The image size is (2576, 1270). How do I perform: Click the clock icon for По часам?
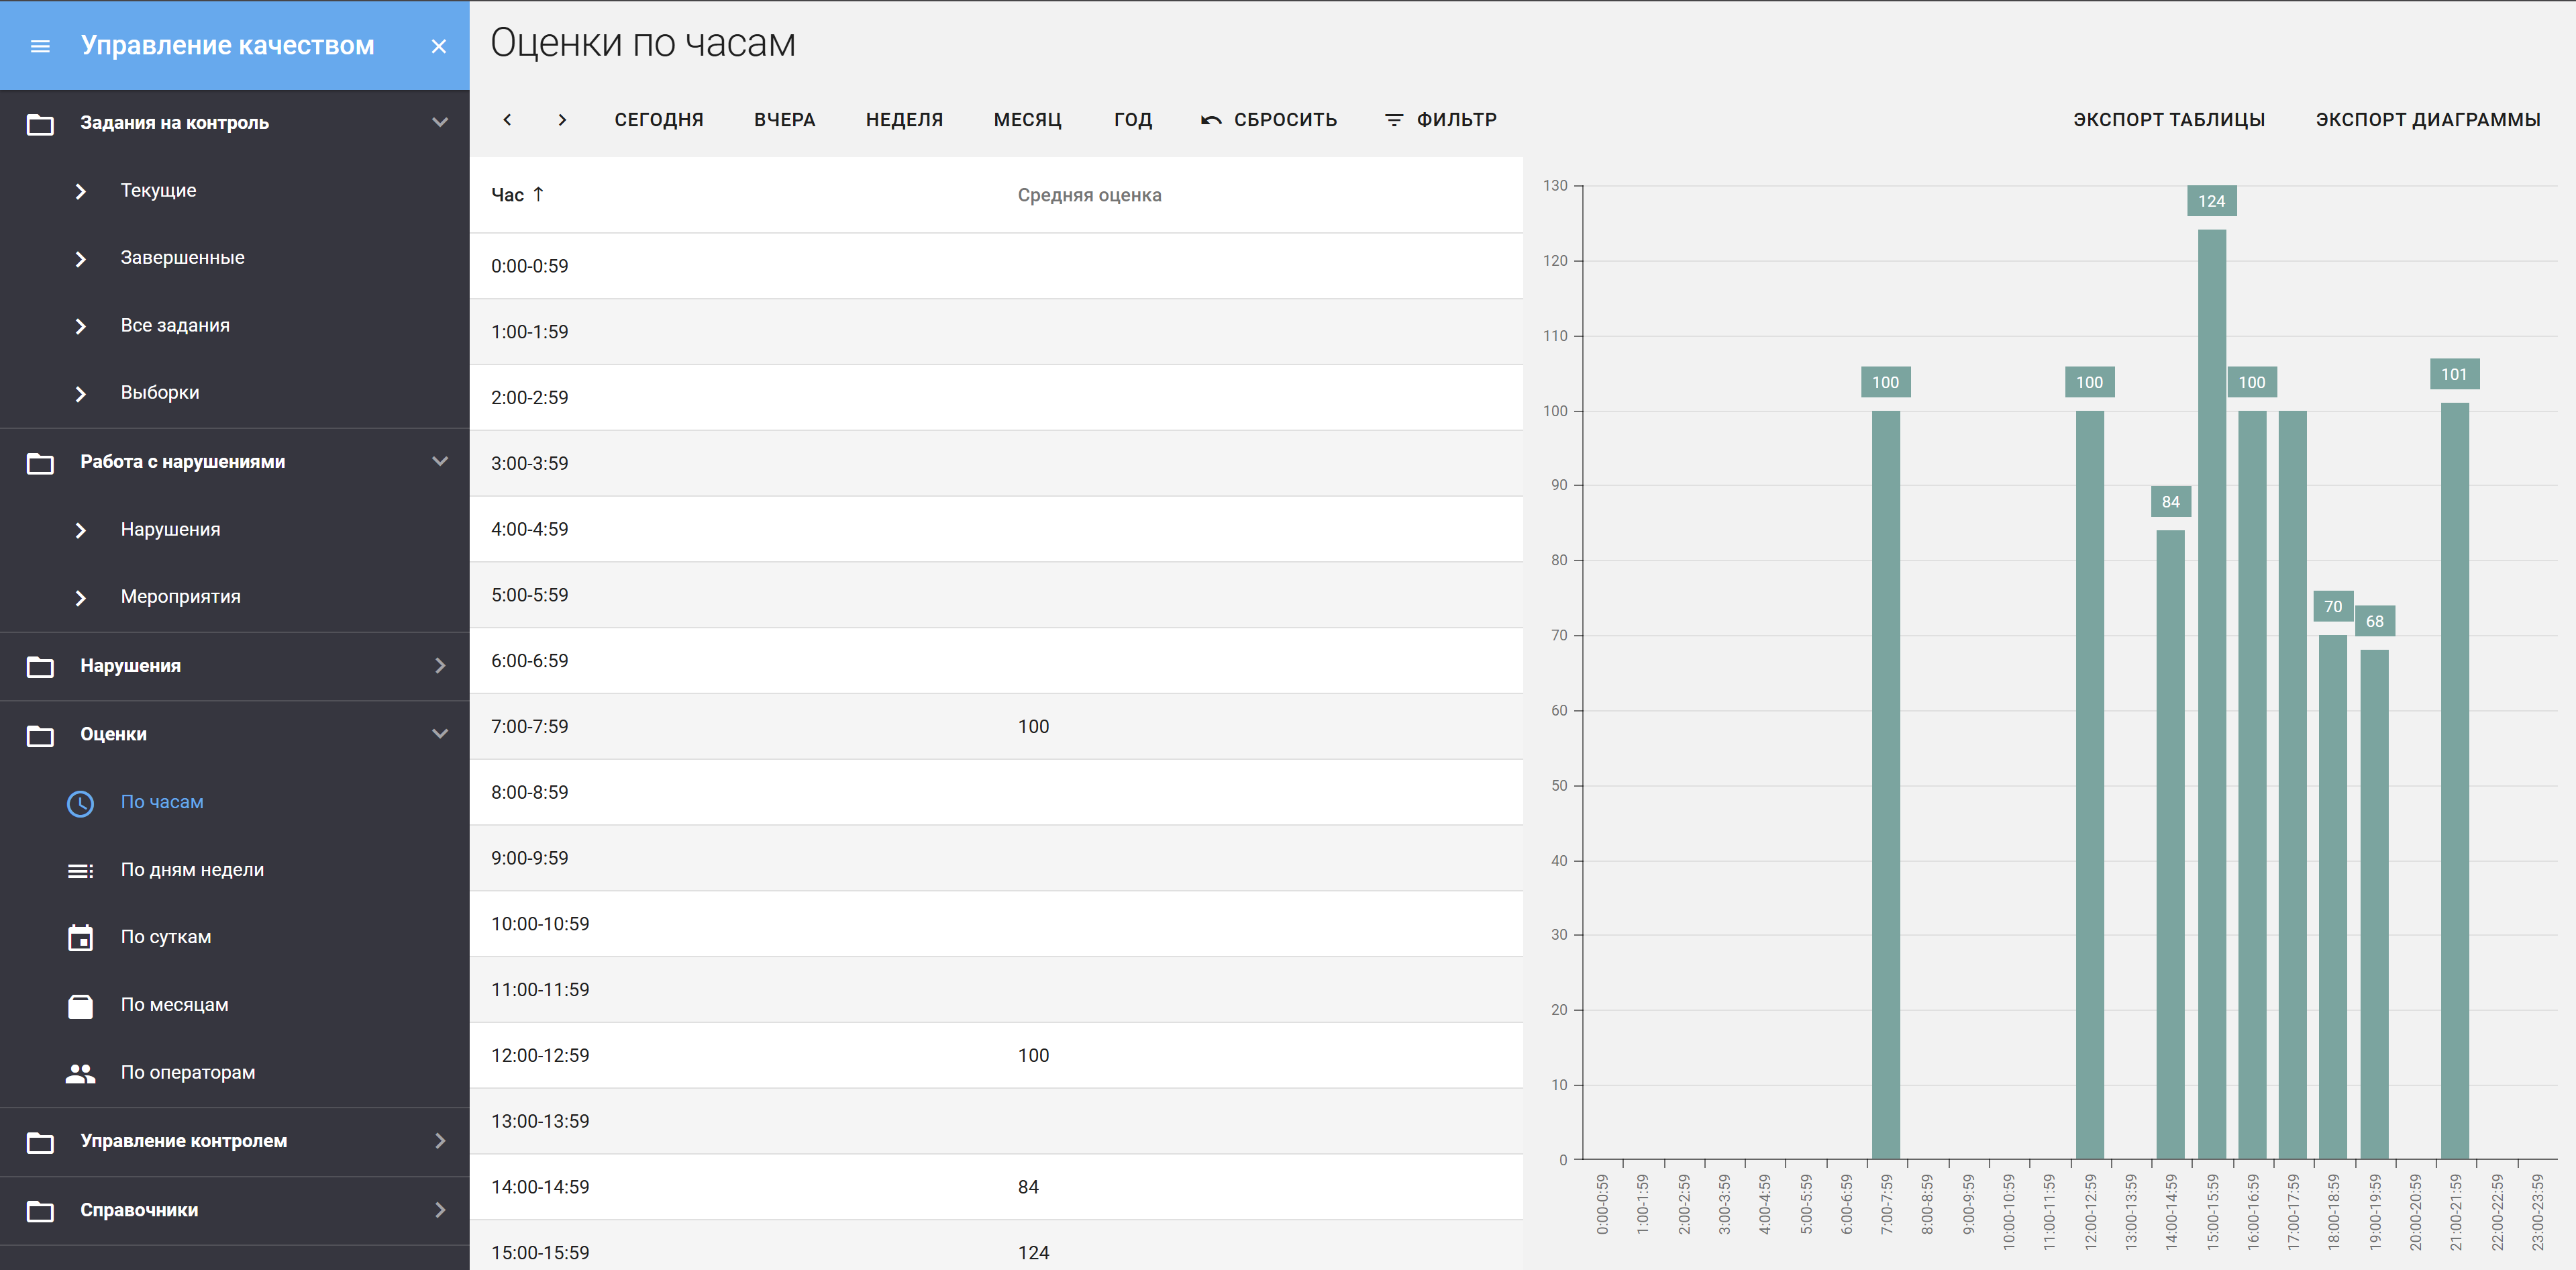click(80, 803)
